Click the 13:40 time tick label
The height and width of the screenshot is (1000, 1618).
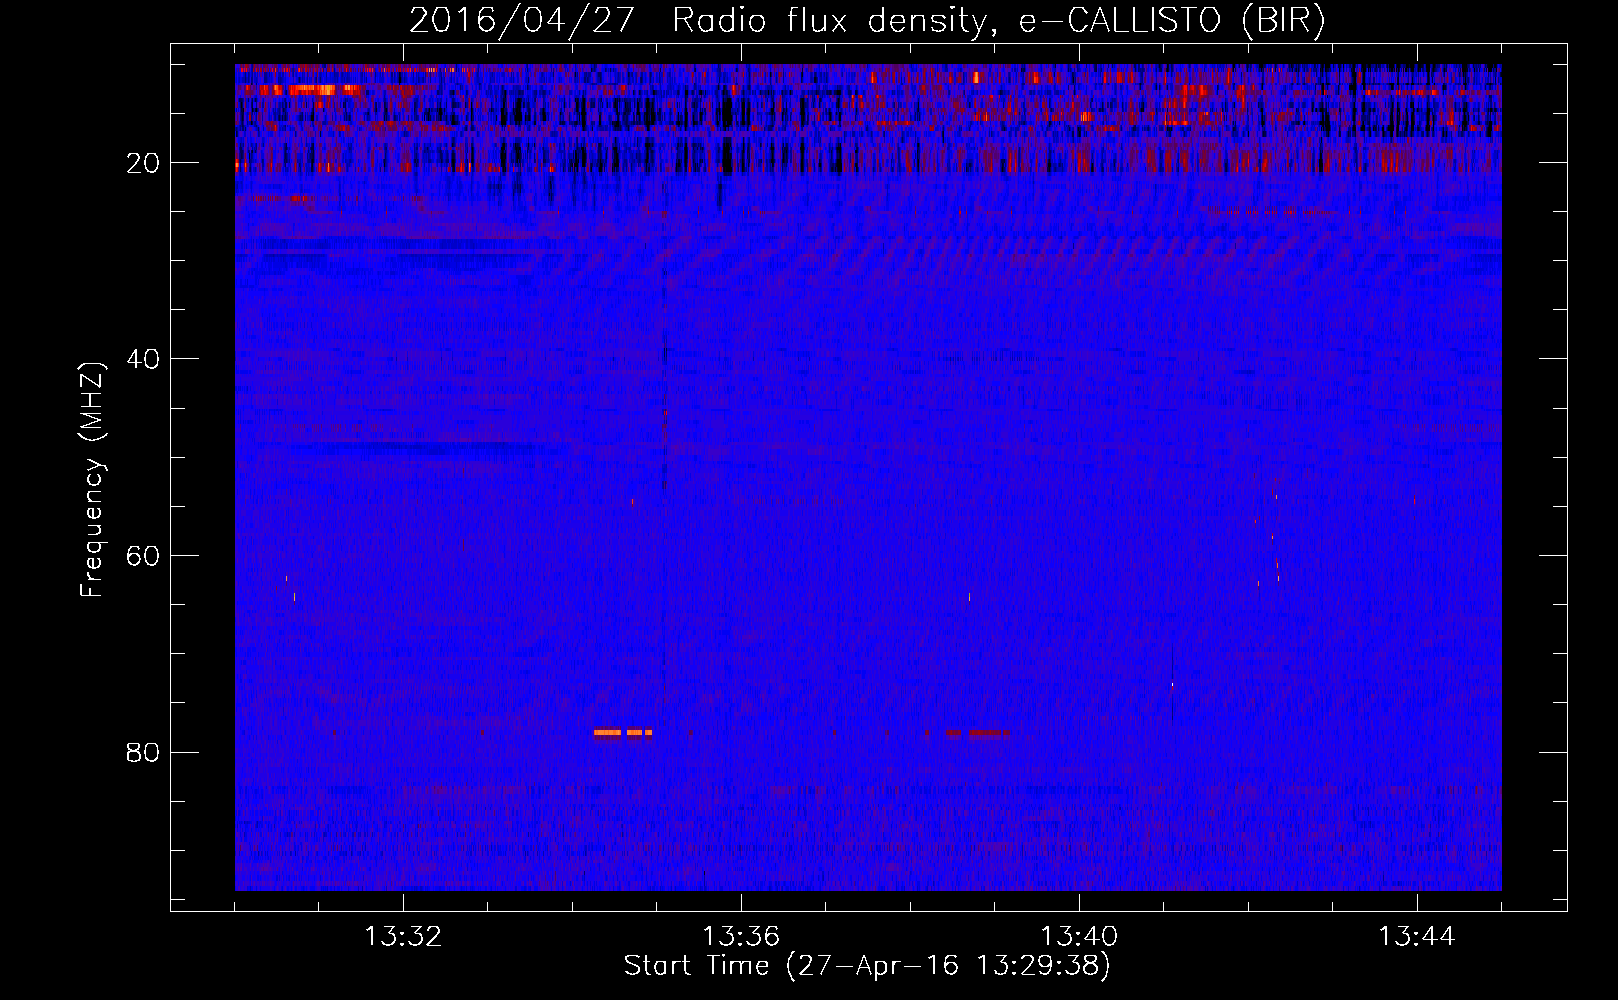pyautogui.click(x=1079, y=937)
